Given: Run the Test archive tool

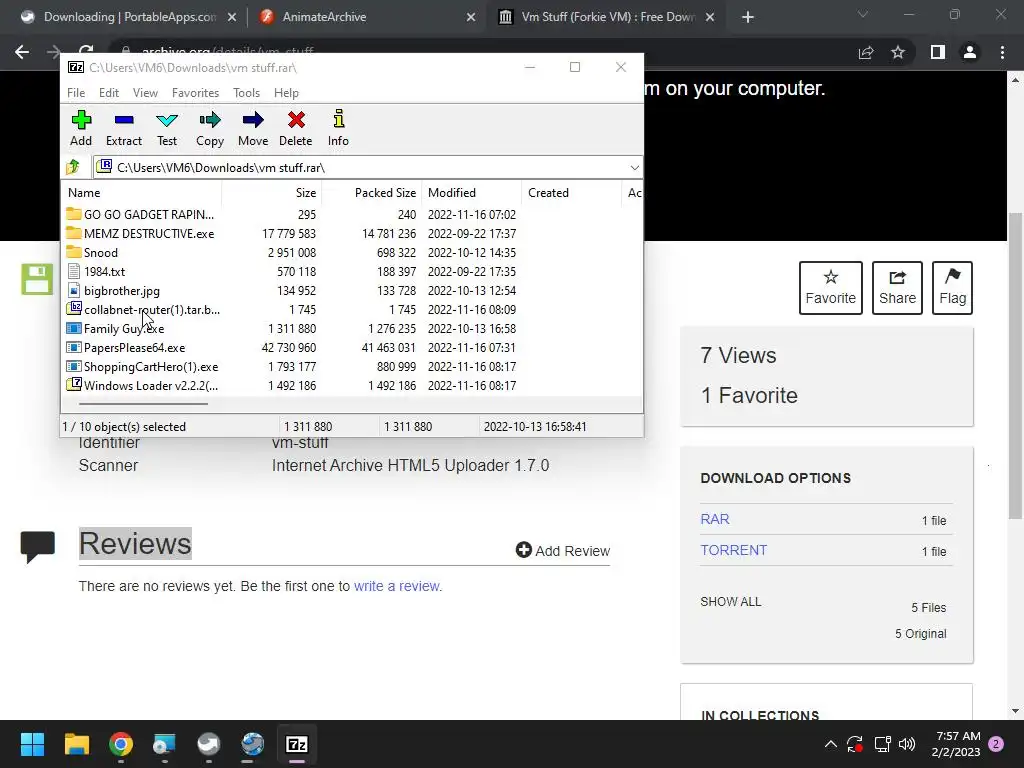Looking at the screenshot, I should [167, 120].
